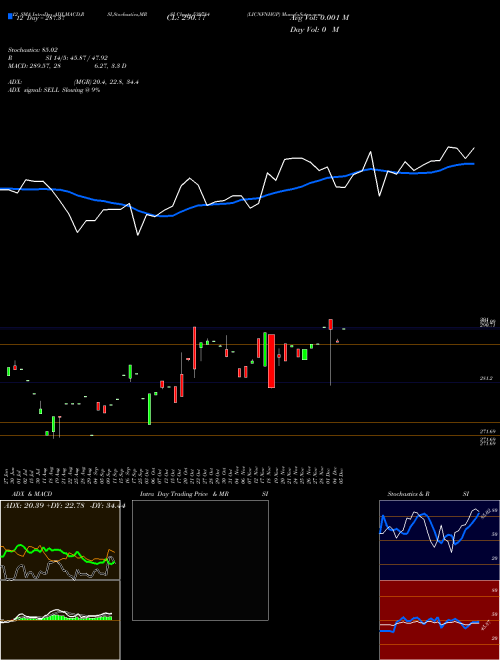Click the 'ADX: 20.39 +DY: 22.78 -DY: 34.44' label

[x=64, y=506]
